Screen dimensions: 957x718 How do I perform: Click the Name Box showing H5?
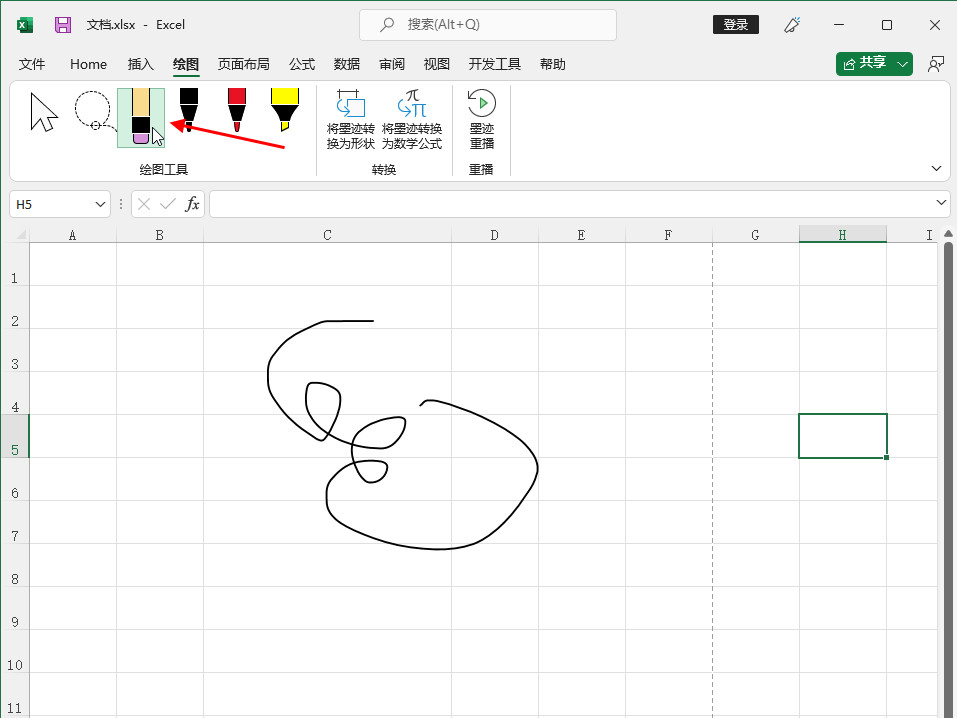(52, 204)
